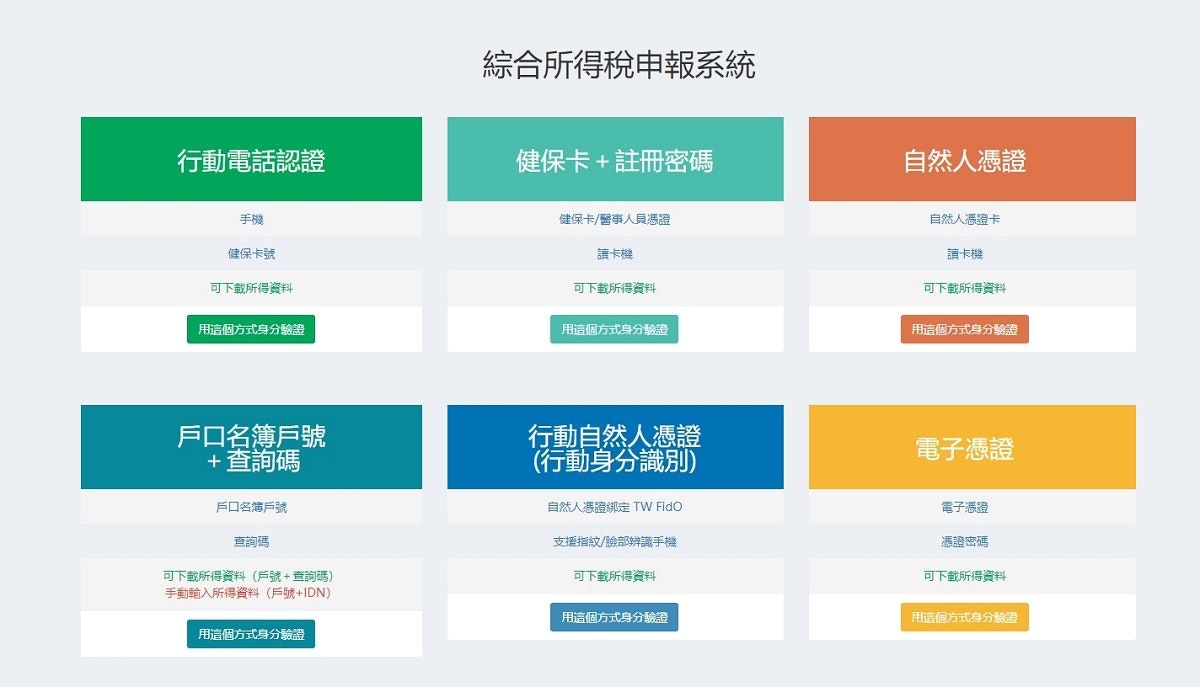Click the 健保卡號 row
The height and width of the screenshot is (687, 1200).
(x=251, y=254)
